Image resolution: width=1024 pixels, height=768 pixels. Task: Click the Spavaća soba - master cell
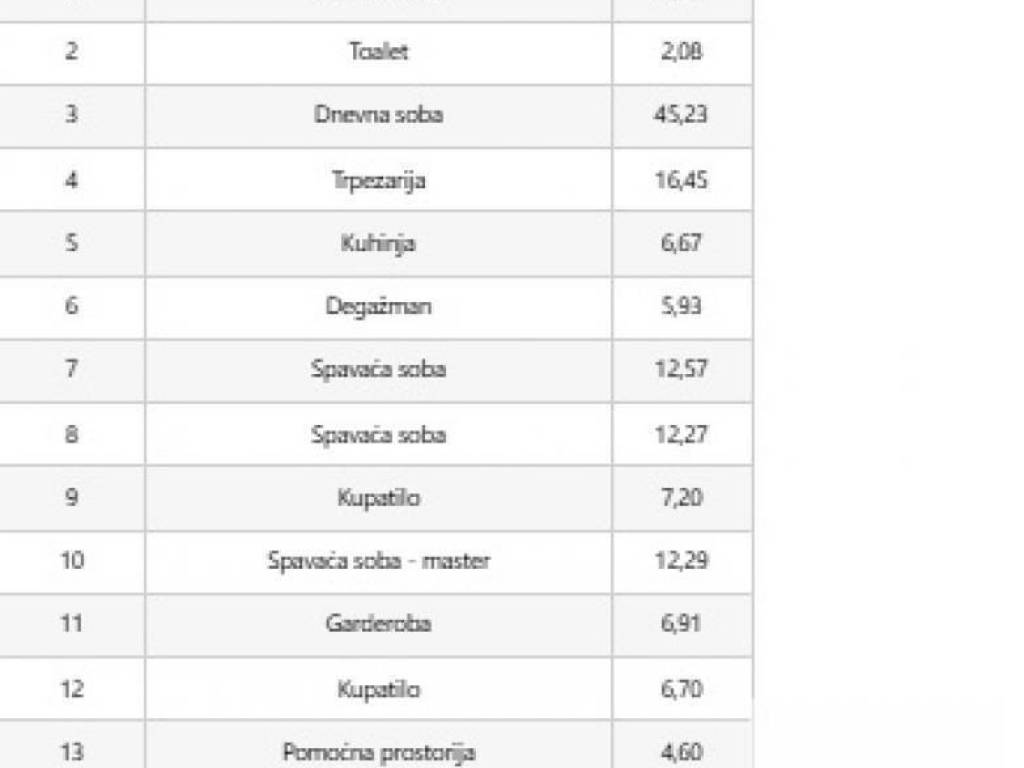[378, 562]
